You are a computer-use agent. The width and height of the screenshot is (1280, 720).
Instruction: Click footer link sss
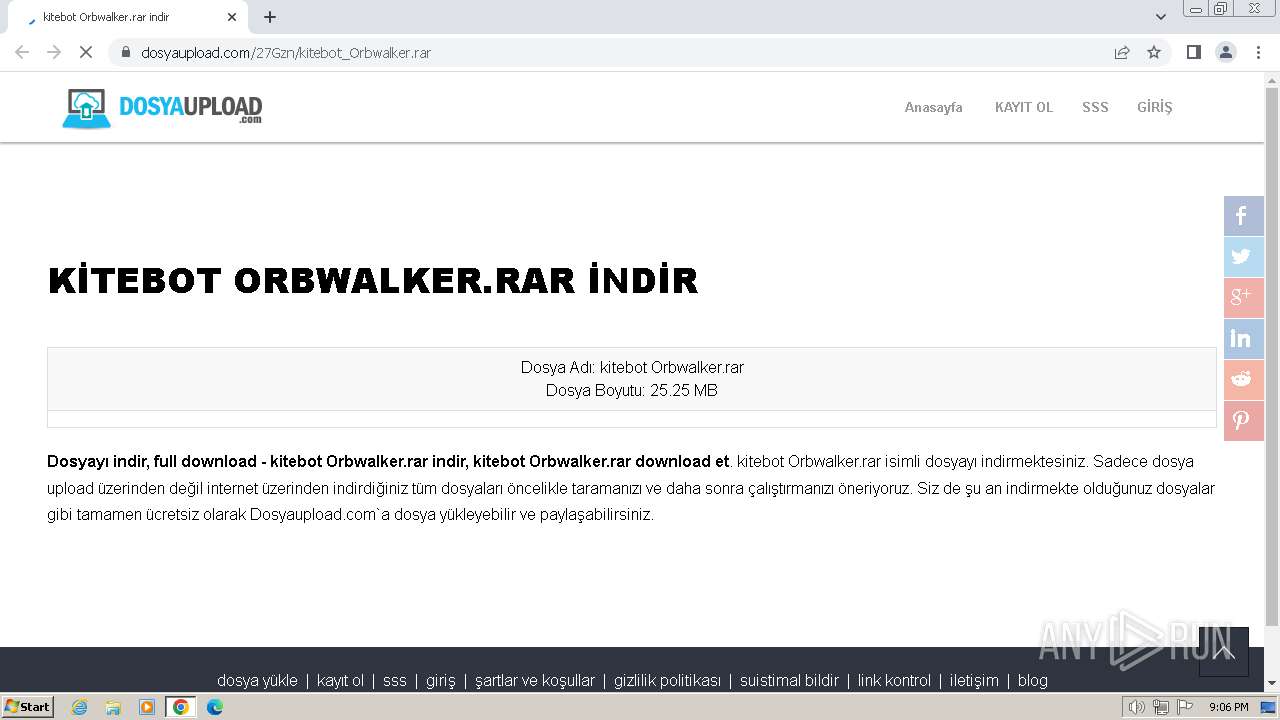tap(394, 680)
